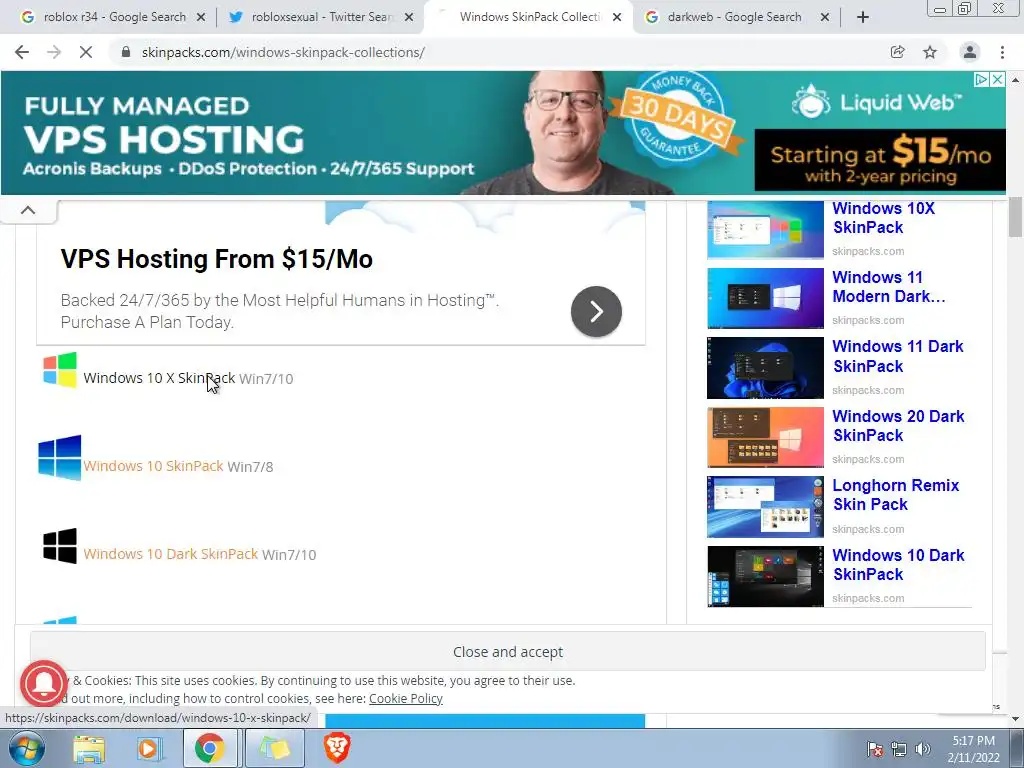Open Windows 20 Dark SkinPack sidebar link
The image size is (1024, 768).
click(x=899, y=426)
